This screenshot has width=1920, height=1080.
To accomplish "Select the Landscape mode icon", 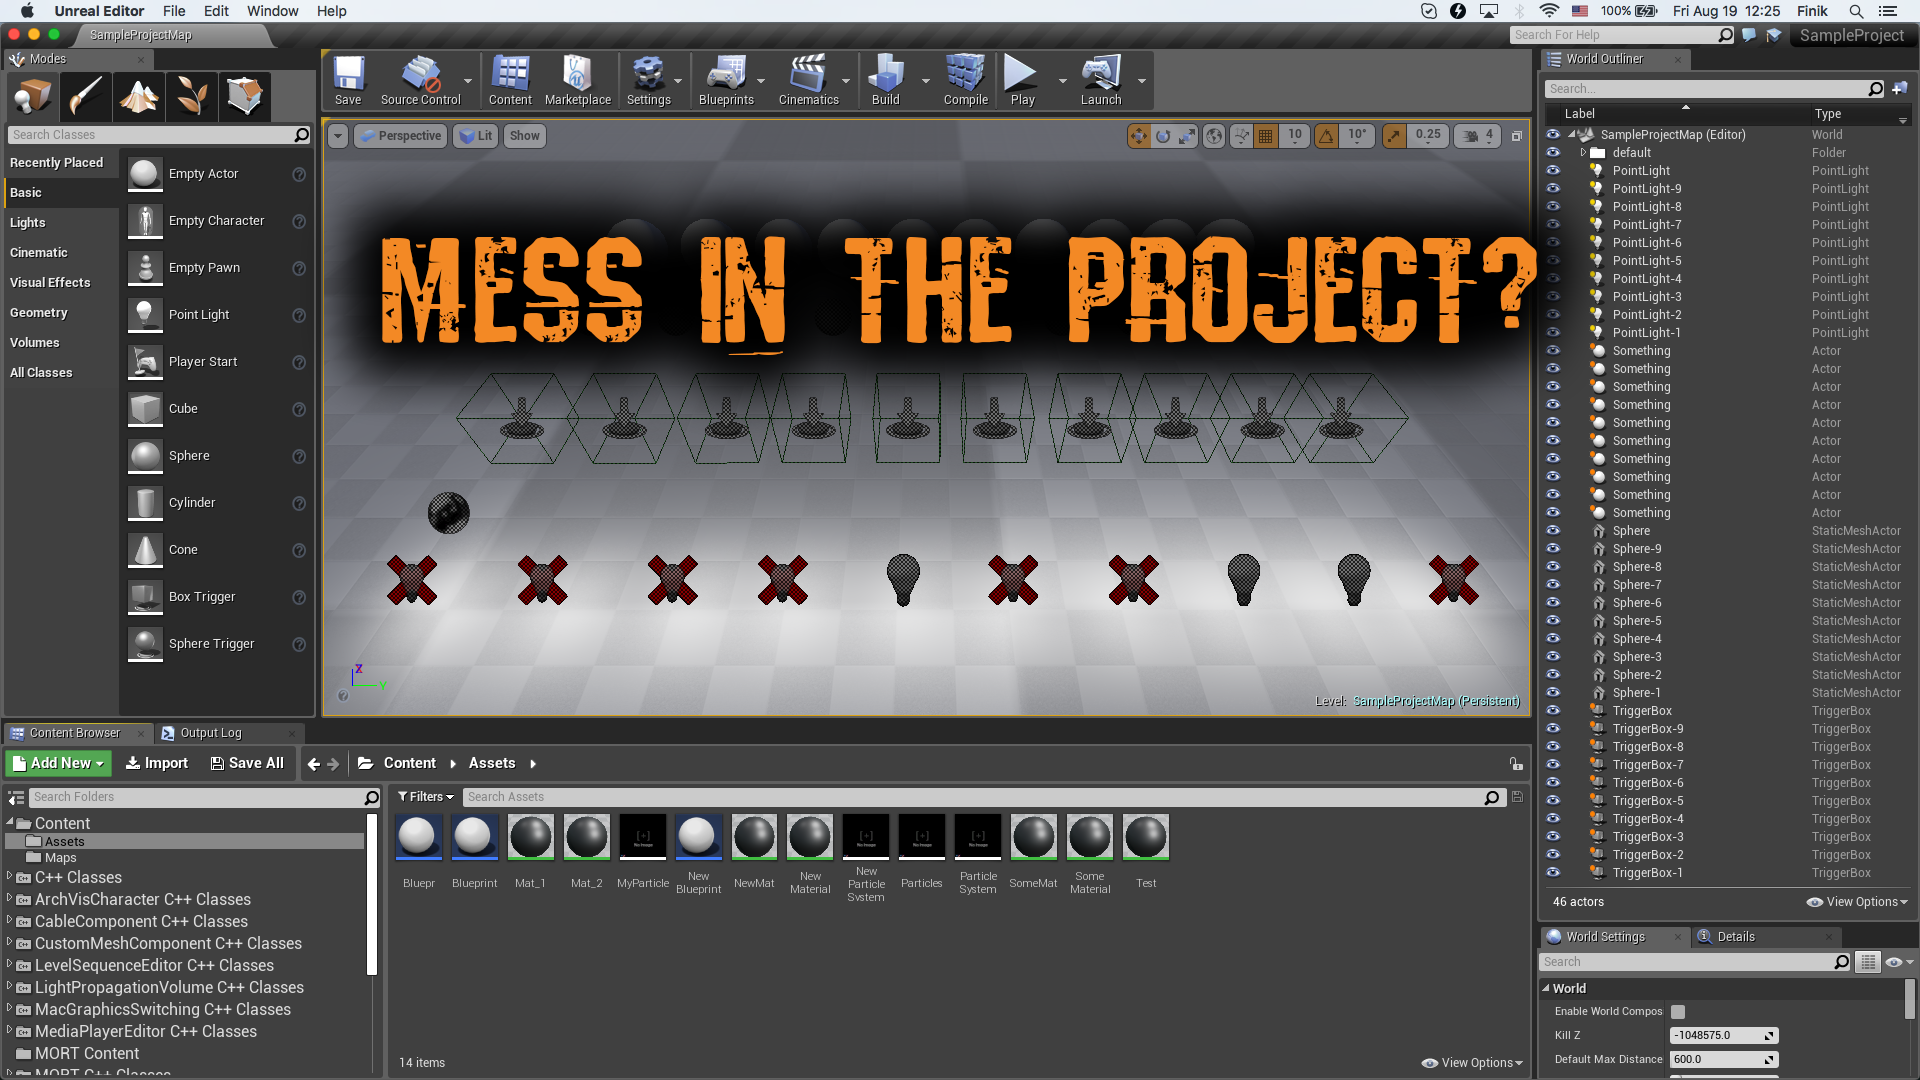I will pyautogui.click(x=138, y=97).
